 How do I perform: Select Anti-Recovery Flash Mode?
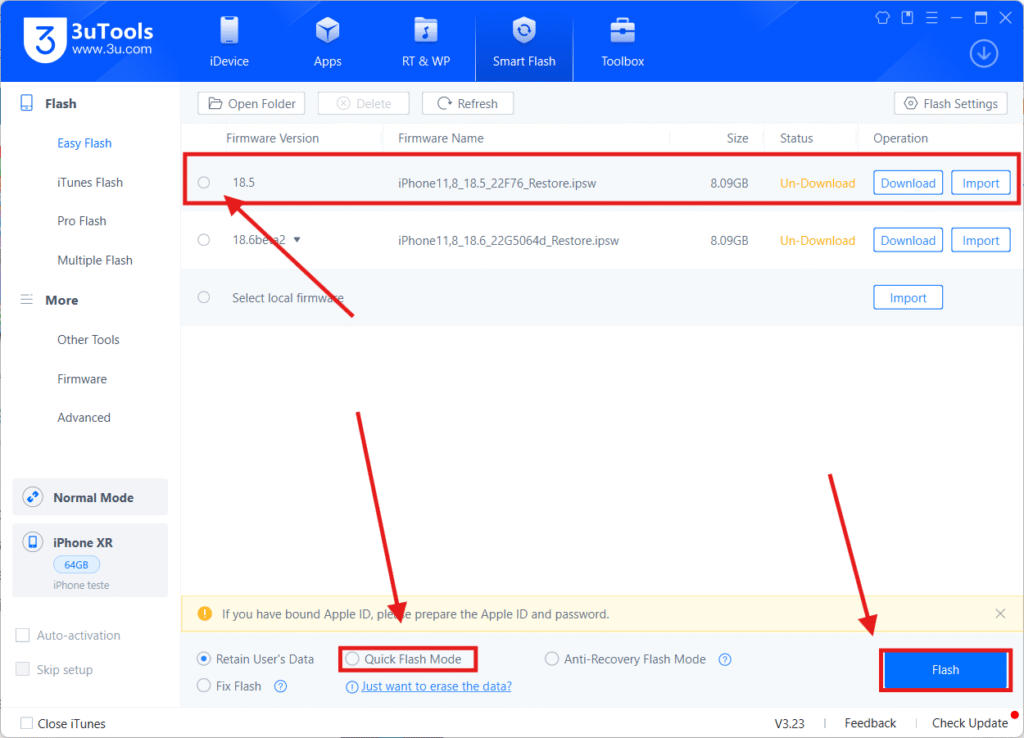[552, 659]
